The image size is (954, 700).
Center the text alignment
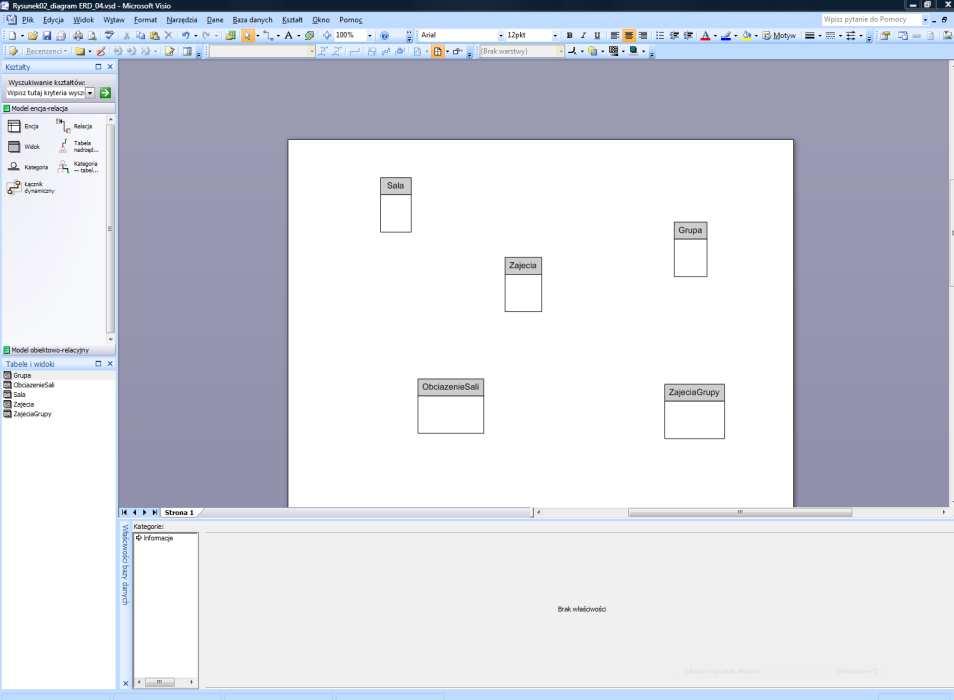click(629, 35)
